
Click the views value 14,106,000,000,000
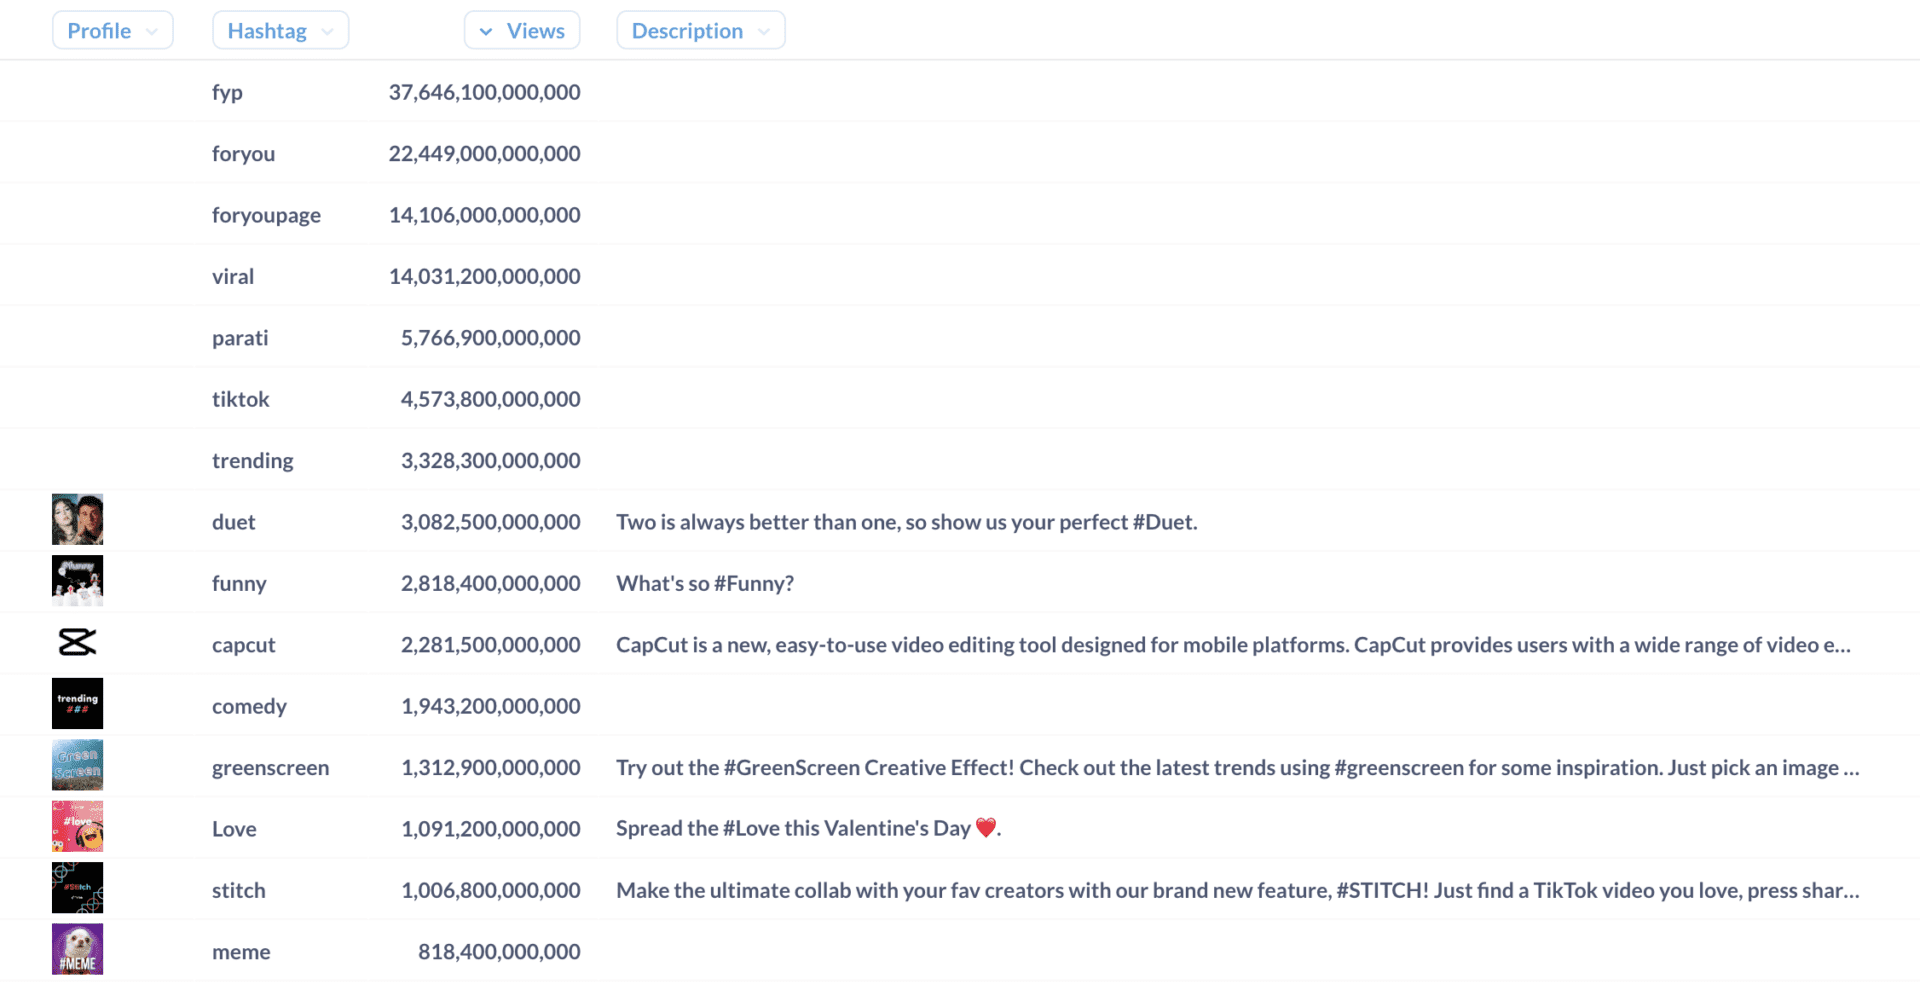point(484,215)
